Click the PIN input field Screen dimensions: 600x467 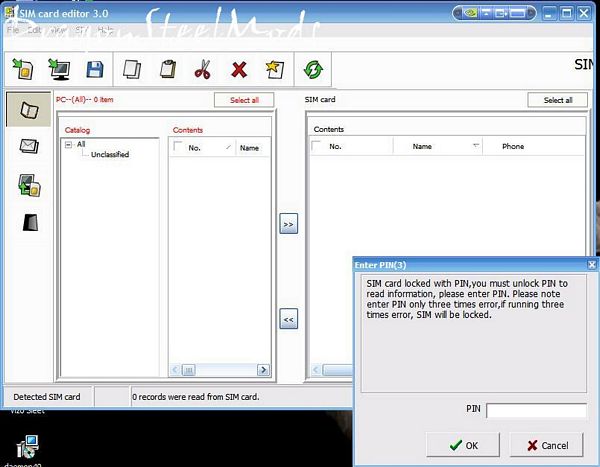point(536,410)
